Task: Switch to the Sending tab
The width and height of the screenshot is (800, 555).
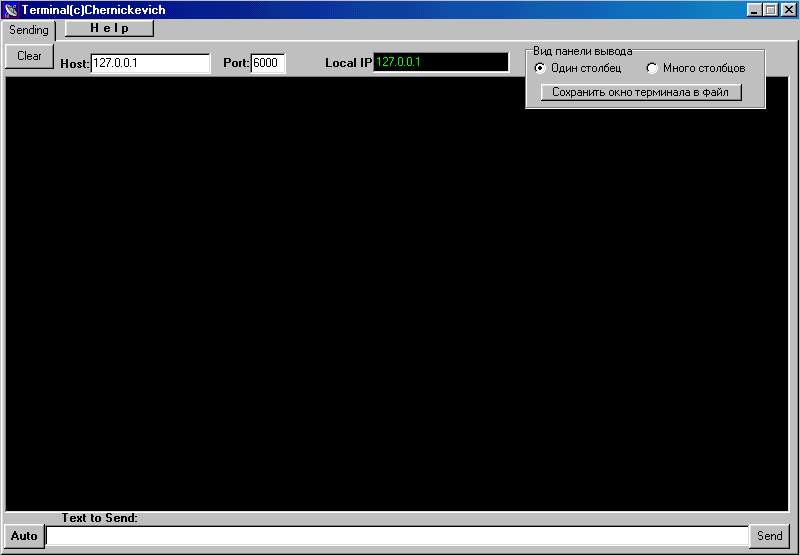Action: click(x=29, y=30)
